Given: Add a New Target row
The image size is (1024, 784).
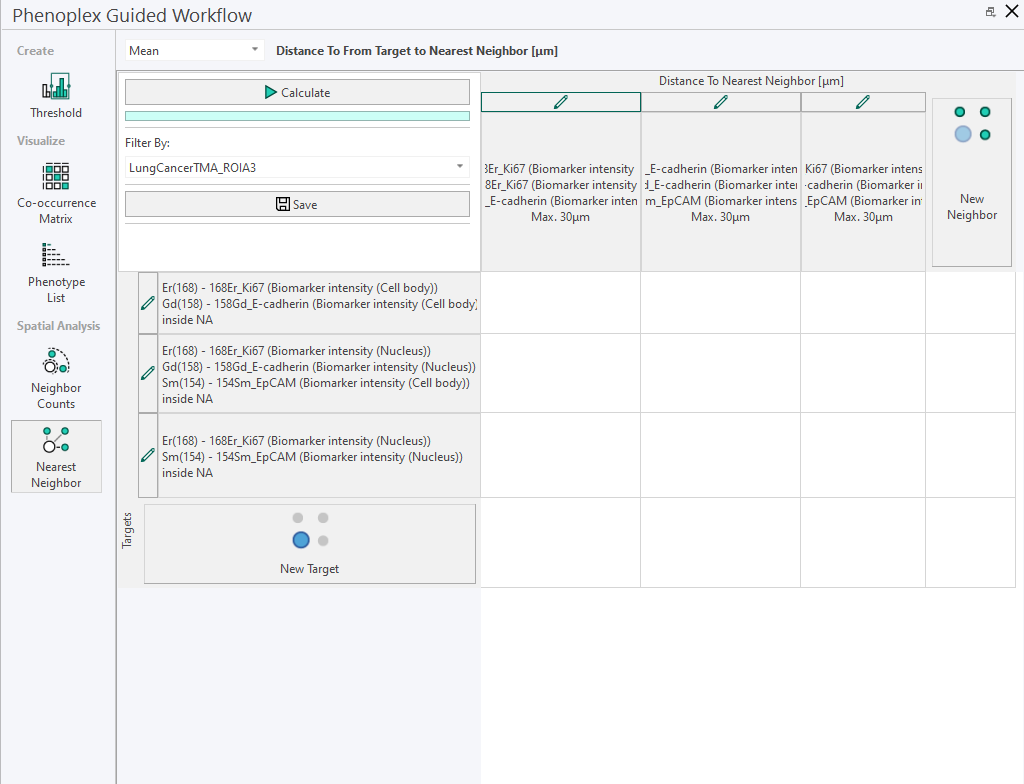Looking at the screenshot, I should click(310, 544).
